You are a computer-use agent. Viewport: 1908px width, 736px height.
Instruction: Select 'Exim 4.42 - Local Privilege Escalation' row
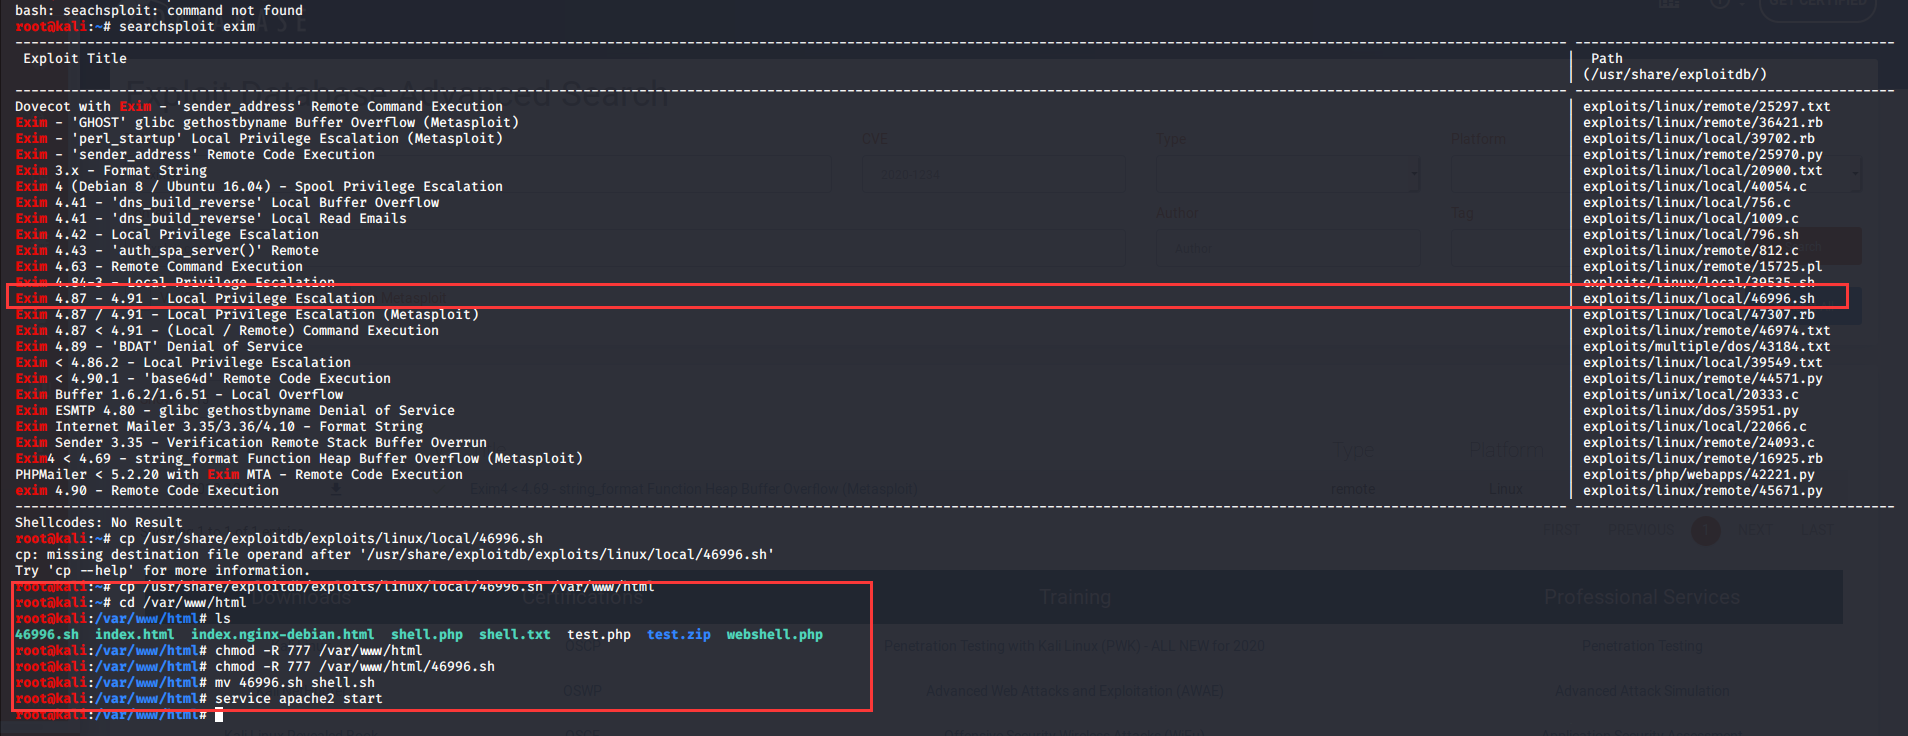point(167,235)
